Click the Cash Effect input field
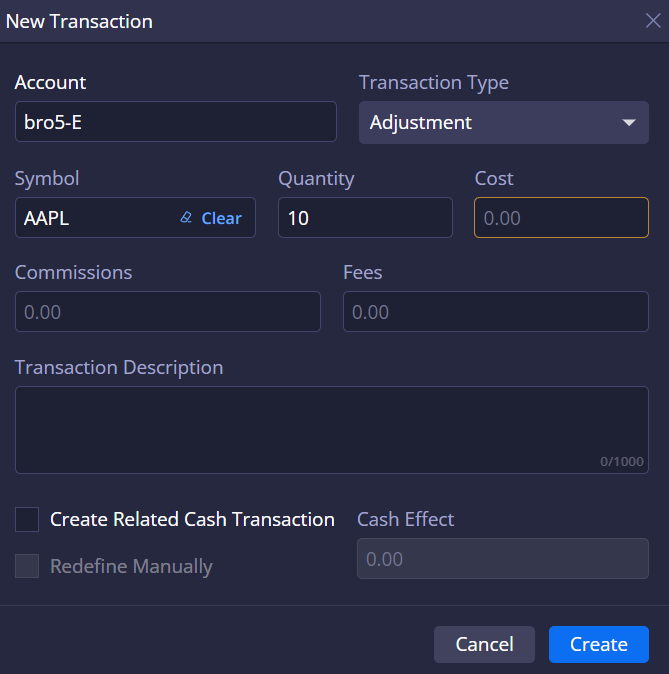 tap(502, 559)
